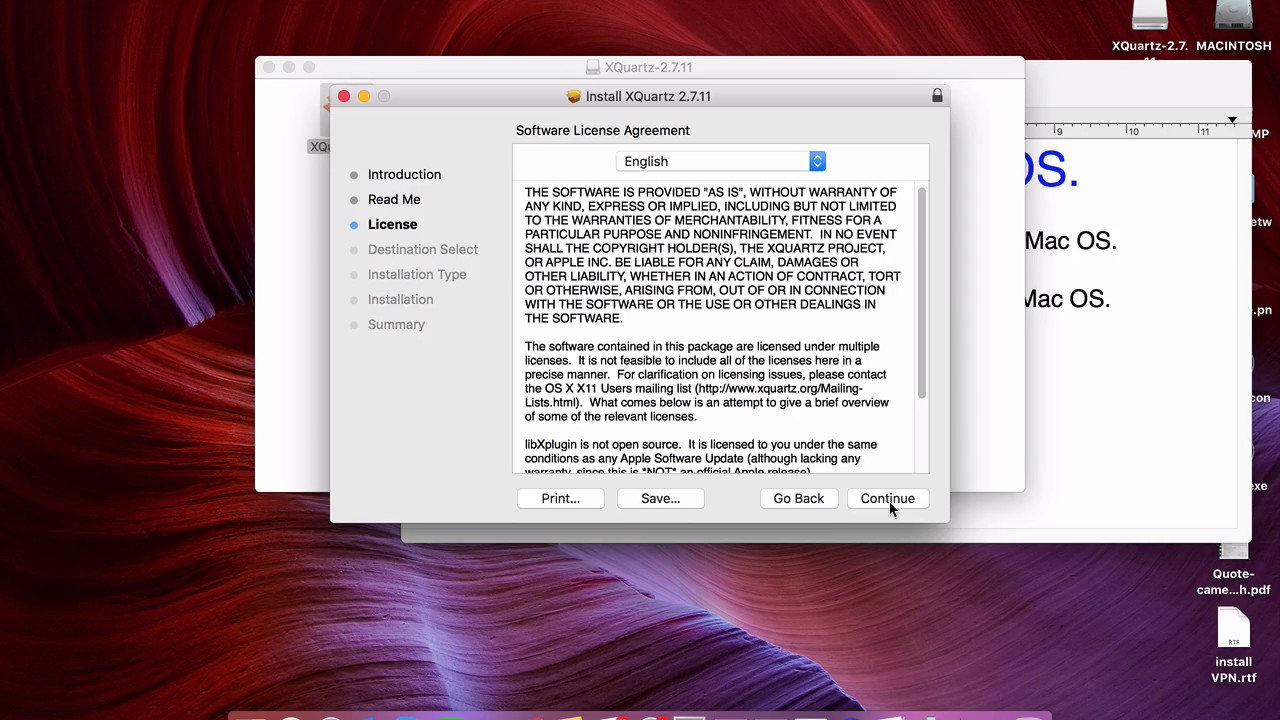Click the disk icon in XQuartz-2.7.11 title bar
1280x720 pixels.
593,67
